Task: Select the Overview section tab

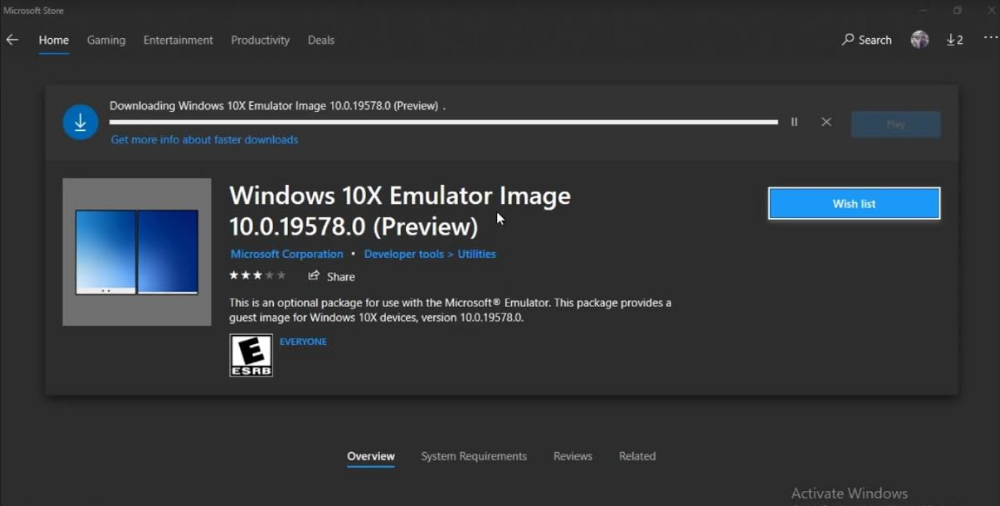Action: 371,456
